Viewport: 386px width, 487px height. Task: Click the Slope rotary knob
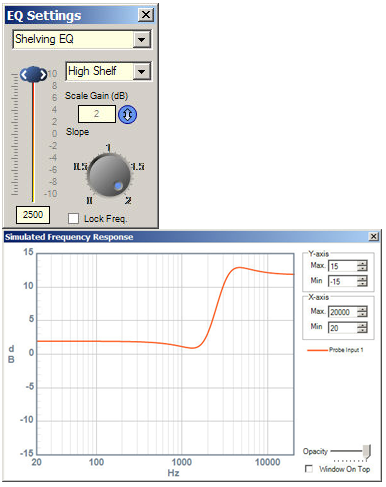[x=109, y=175]
